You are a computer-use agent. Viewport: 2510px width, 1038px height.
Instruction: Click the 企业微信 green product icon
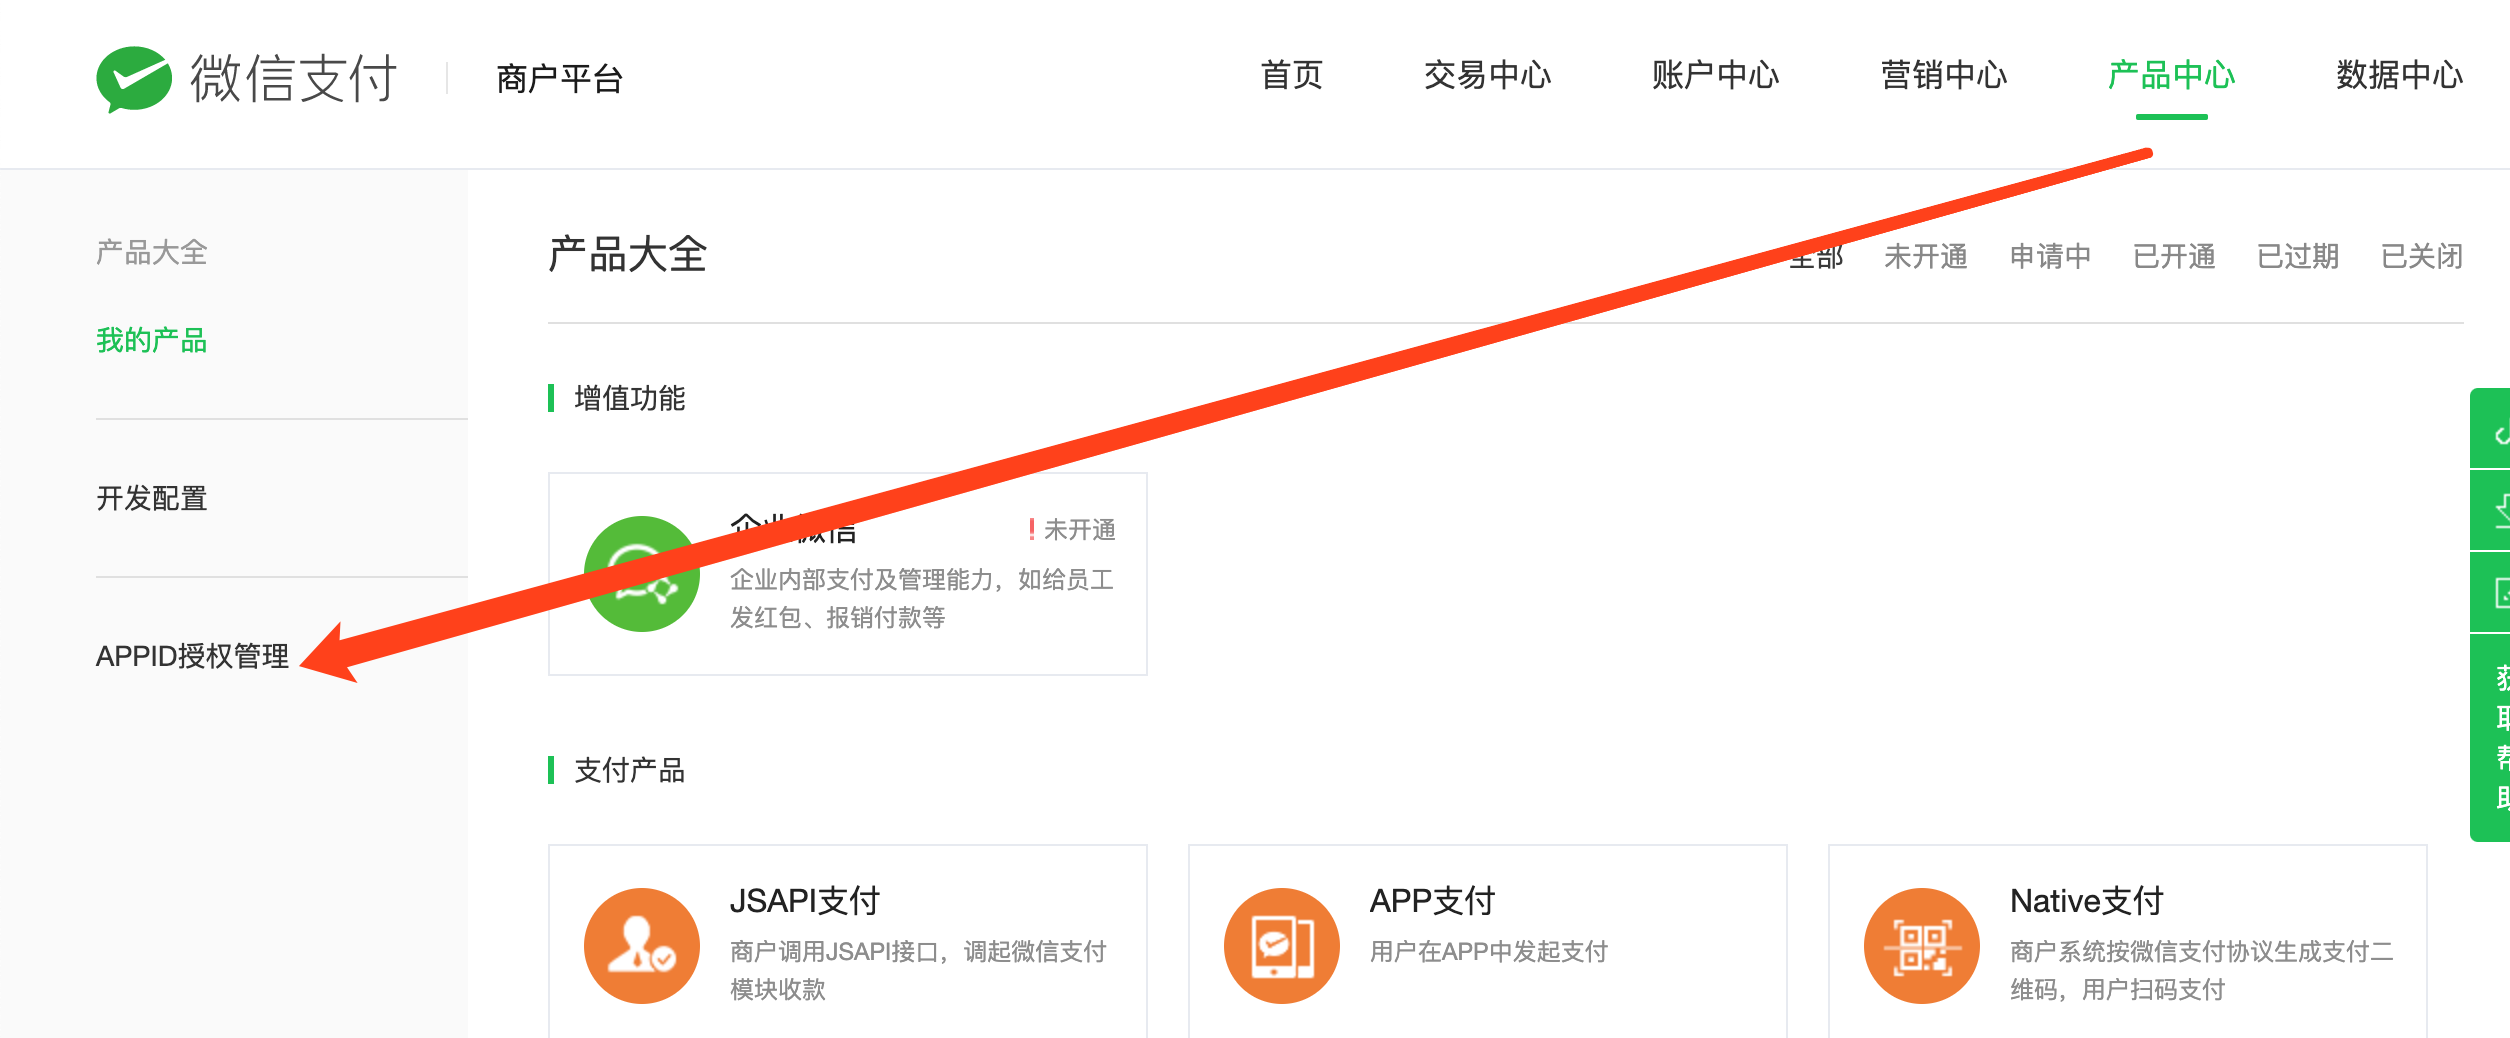tap(642, 574)
